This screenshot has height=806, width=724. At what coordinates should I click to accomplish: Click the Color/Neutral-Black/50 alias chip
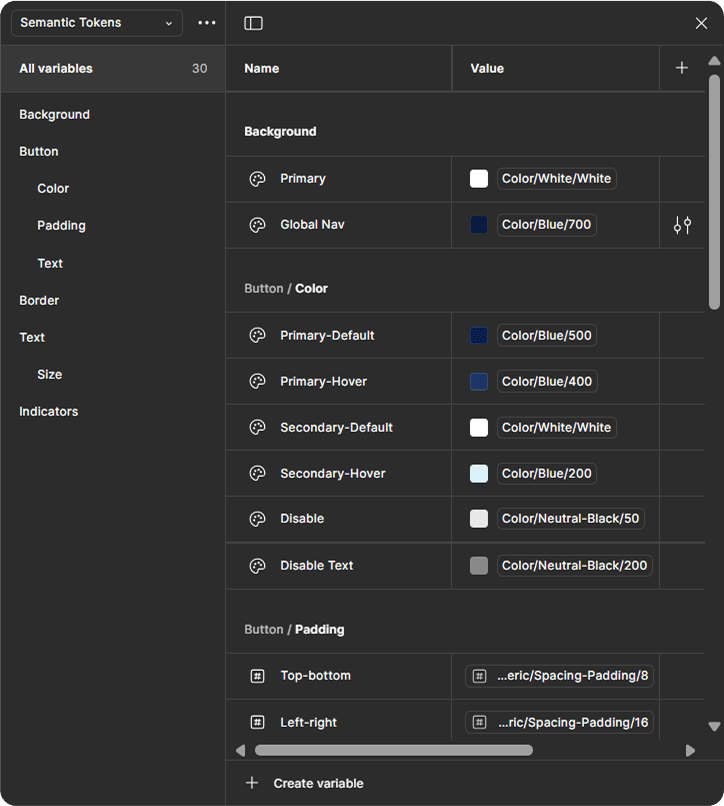pyautogui.click(x=571, y=519)
